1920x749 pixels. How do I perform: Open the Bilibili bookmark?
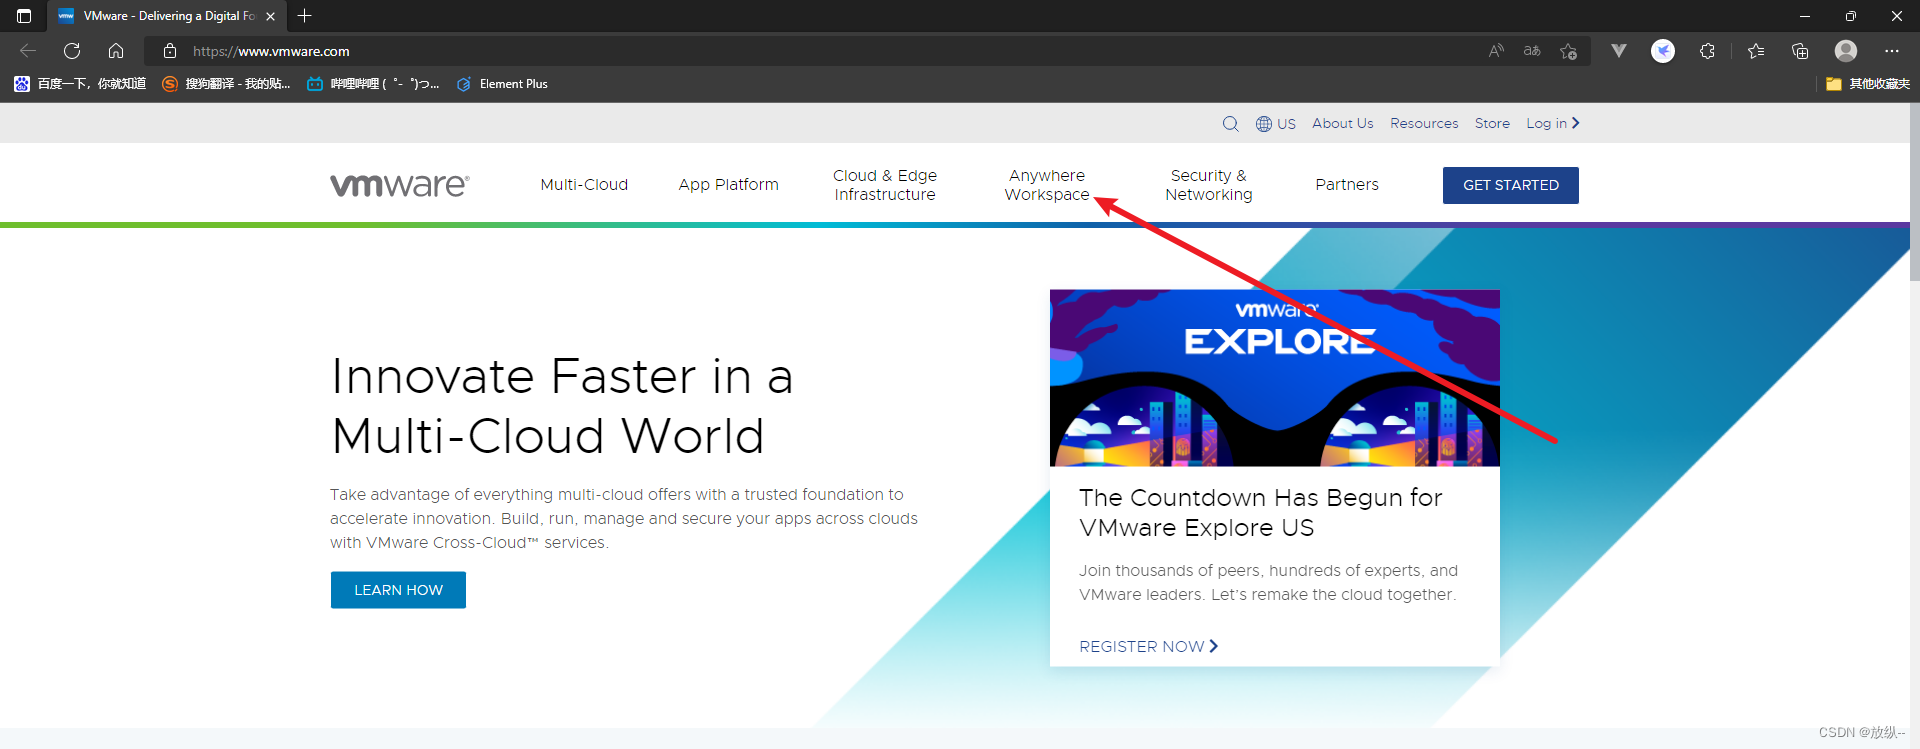click(373, 84)
